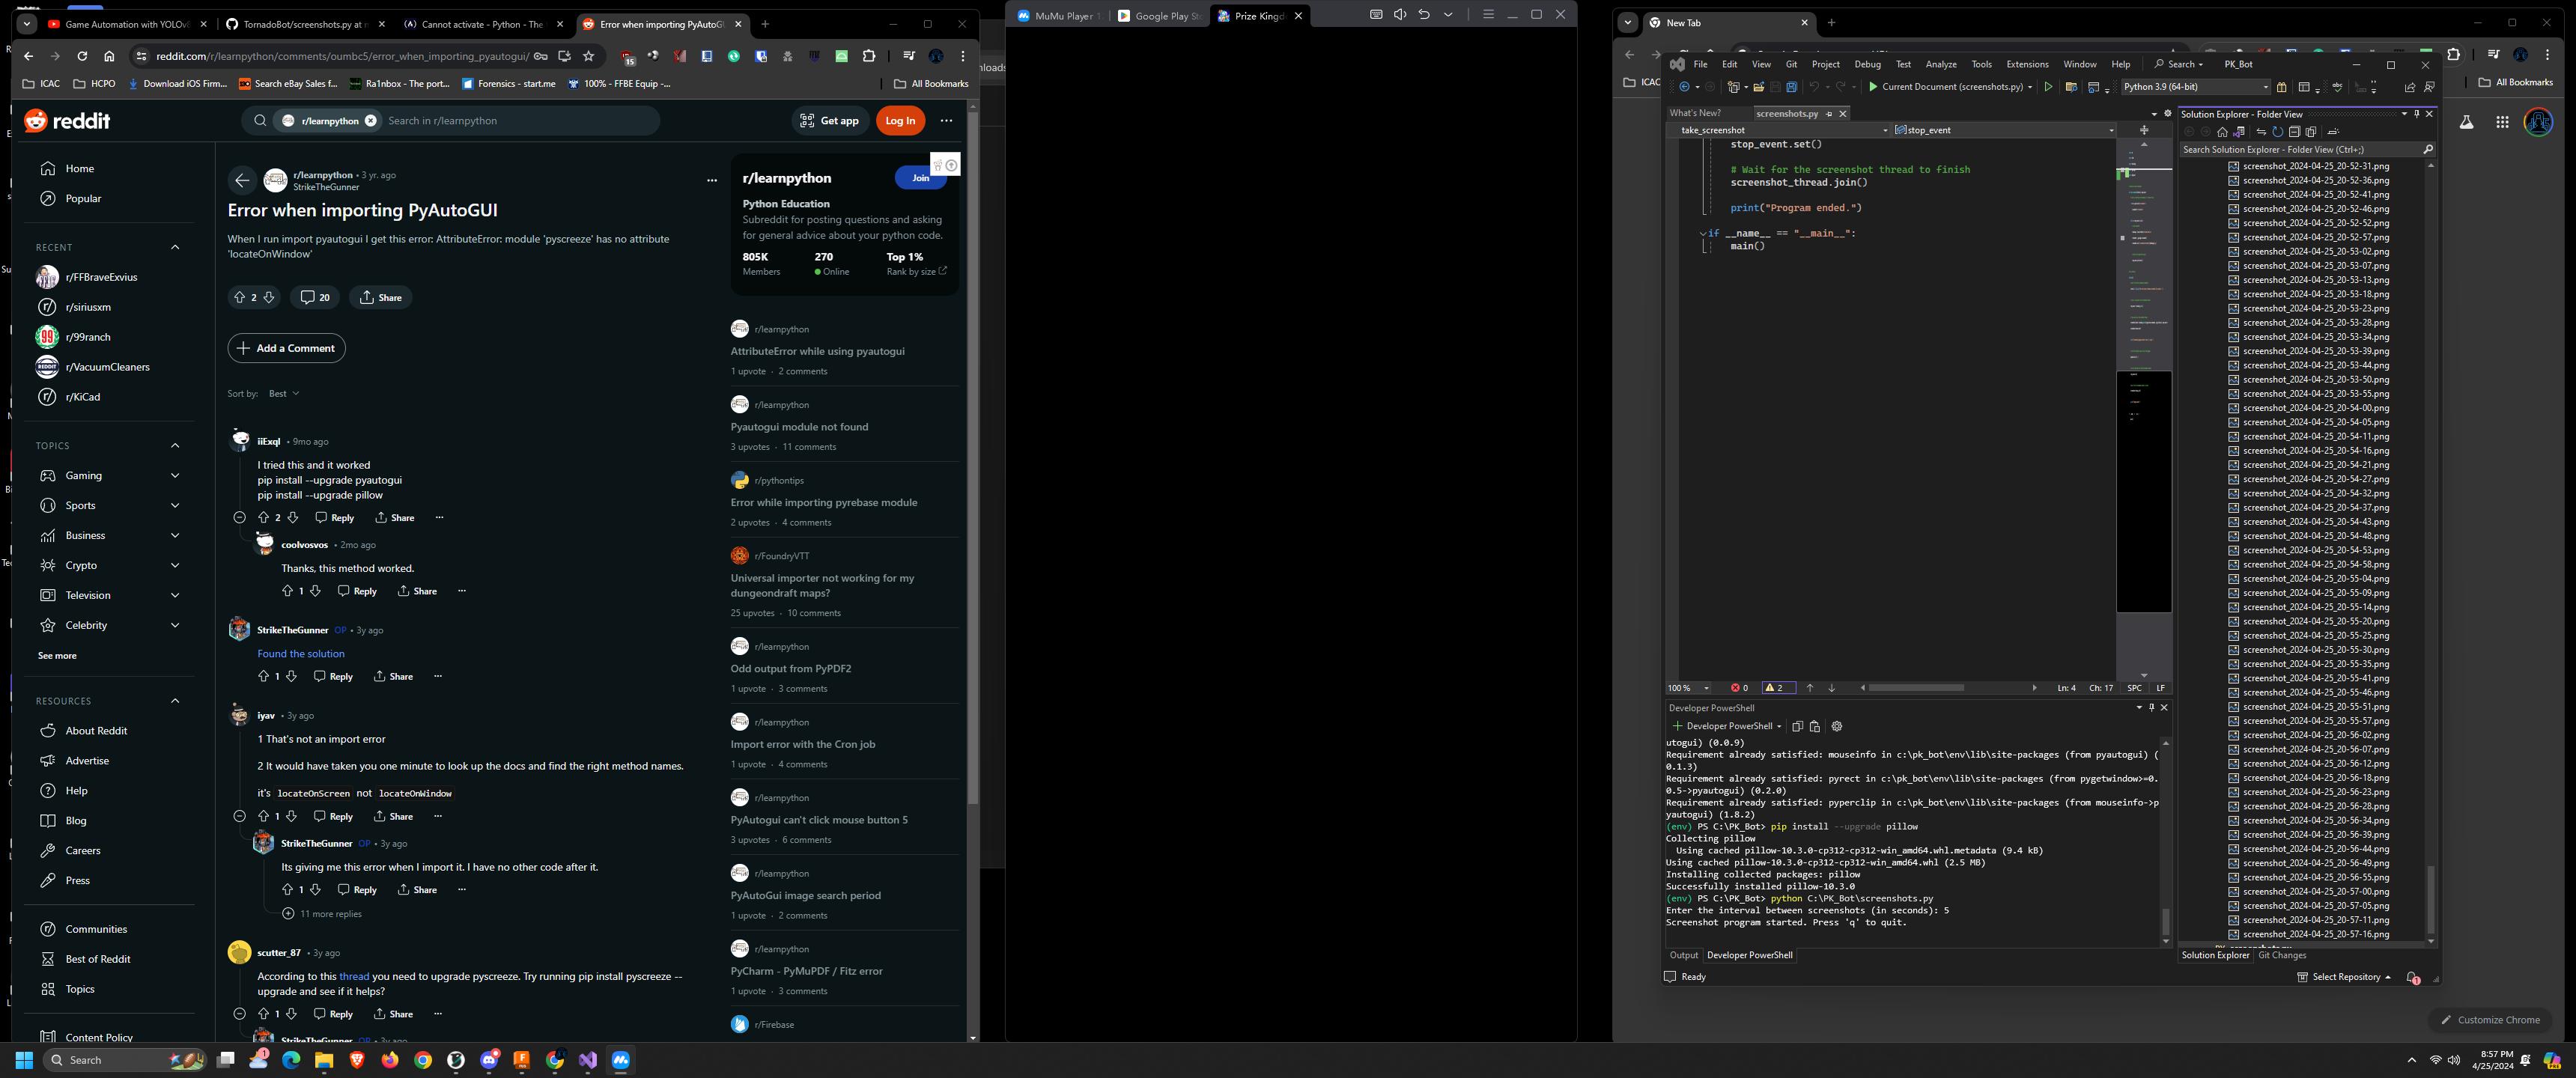
Task: Remove r/learnpython filter from search box
Action: pos(371,121)
